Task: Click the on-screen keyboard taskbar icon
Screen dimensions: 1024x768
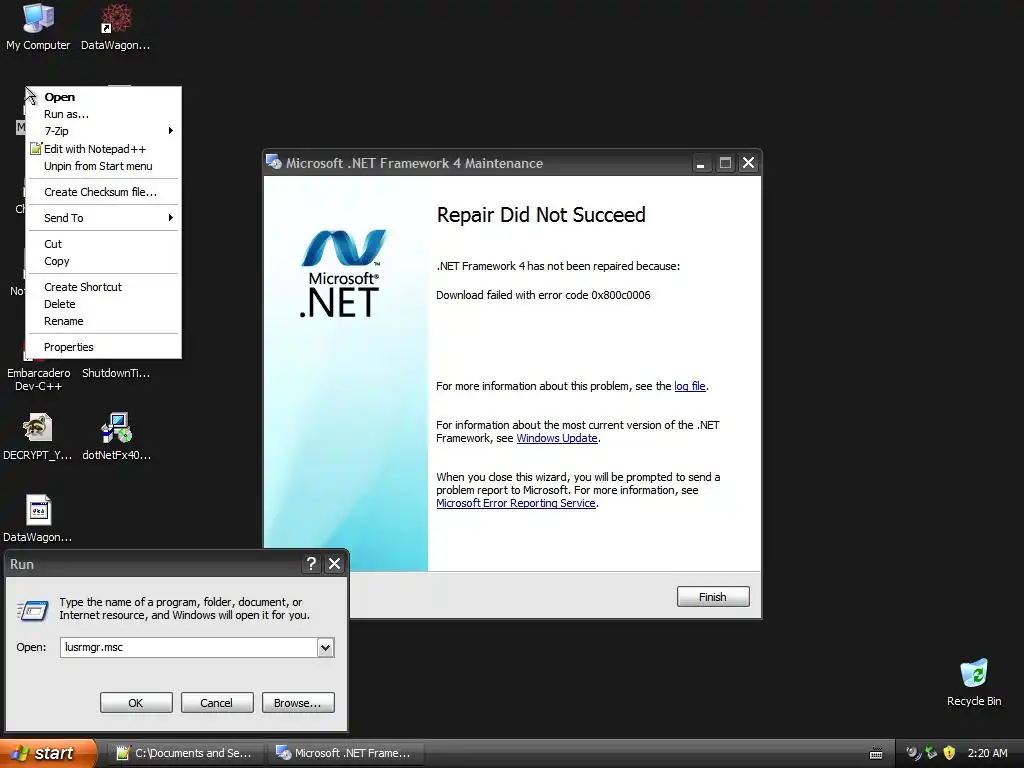Action: (x=876, y=754)
